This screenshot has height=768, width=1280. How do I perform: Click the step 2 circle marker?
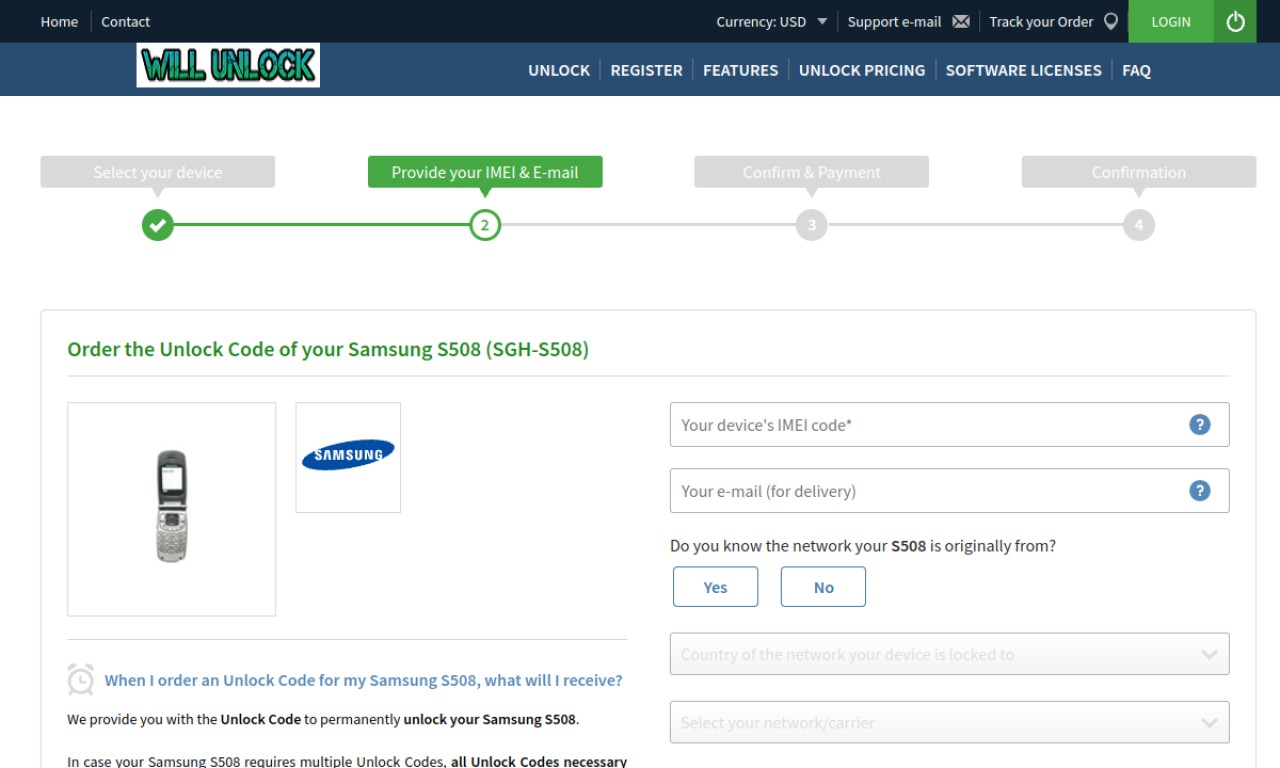click(485, 225)
